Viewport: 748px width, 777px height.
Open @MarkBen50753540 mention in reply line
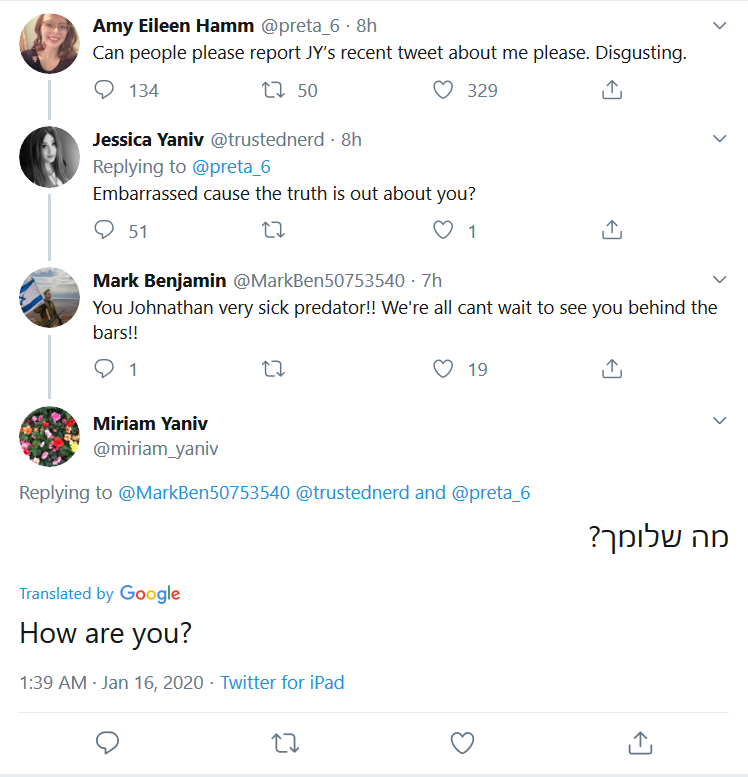coord(204,493)
